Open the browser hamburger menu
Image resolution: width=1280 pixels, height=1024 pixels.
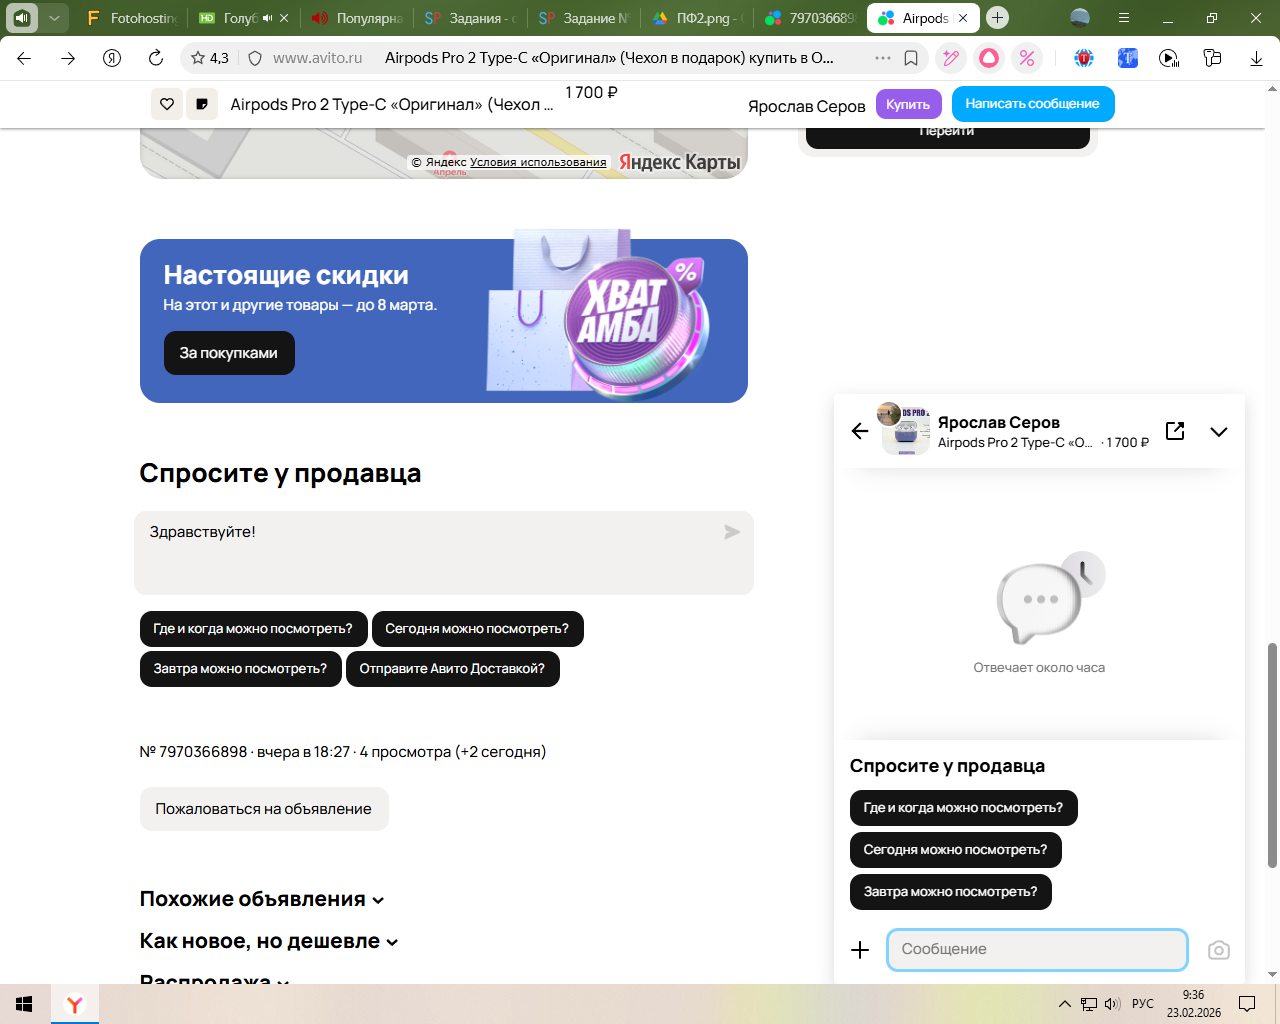pyautogui.click(x=1124, y=18)
